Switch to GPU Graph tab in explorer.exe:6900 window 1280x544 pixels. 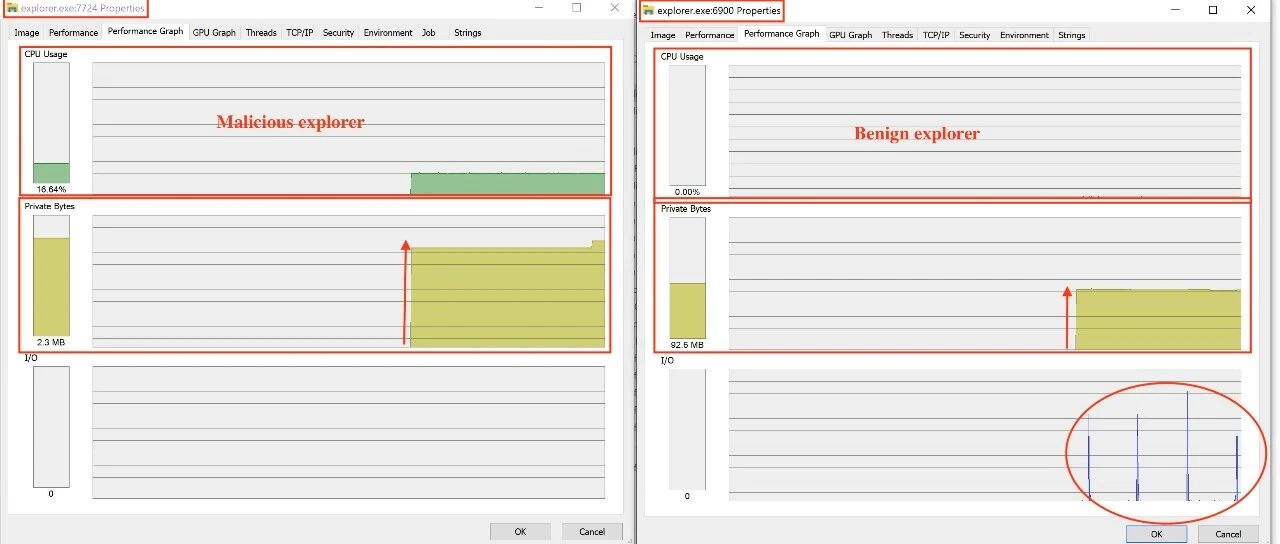[x=851, y=35]
